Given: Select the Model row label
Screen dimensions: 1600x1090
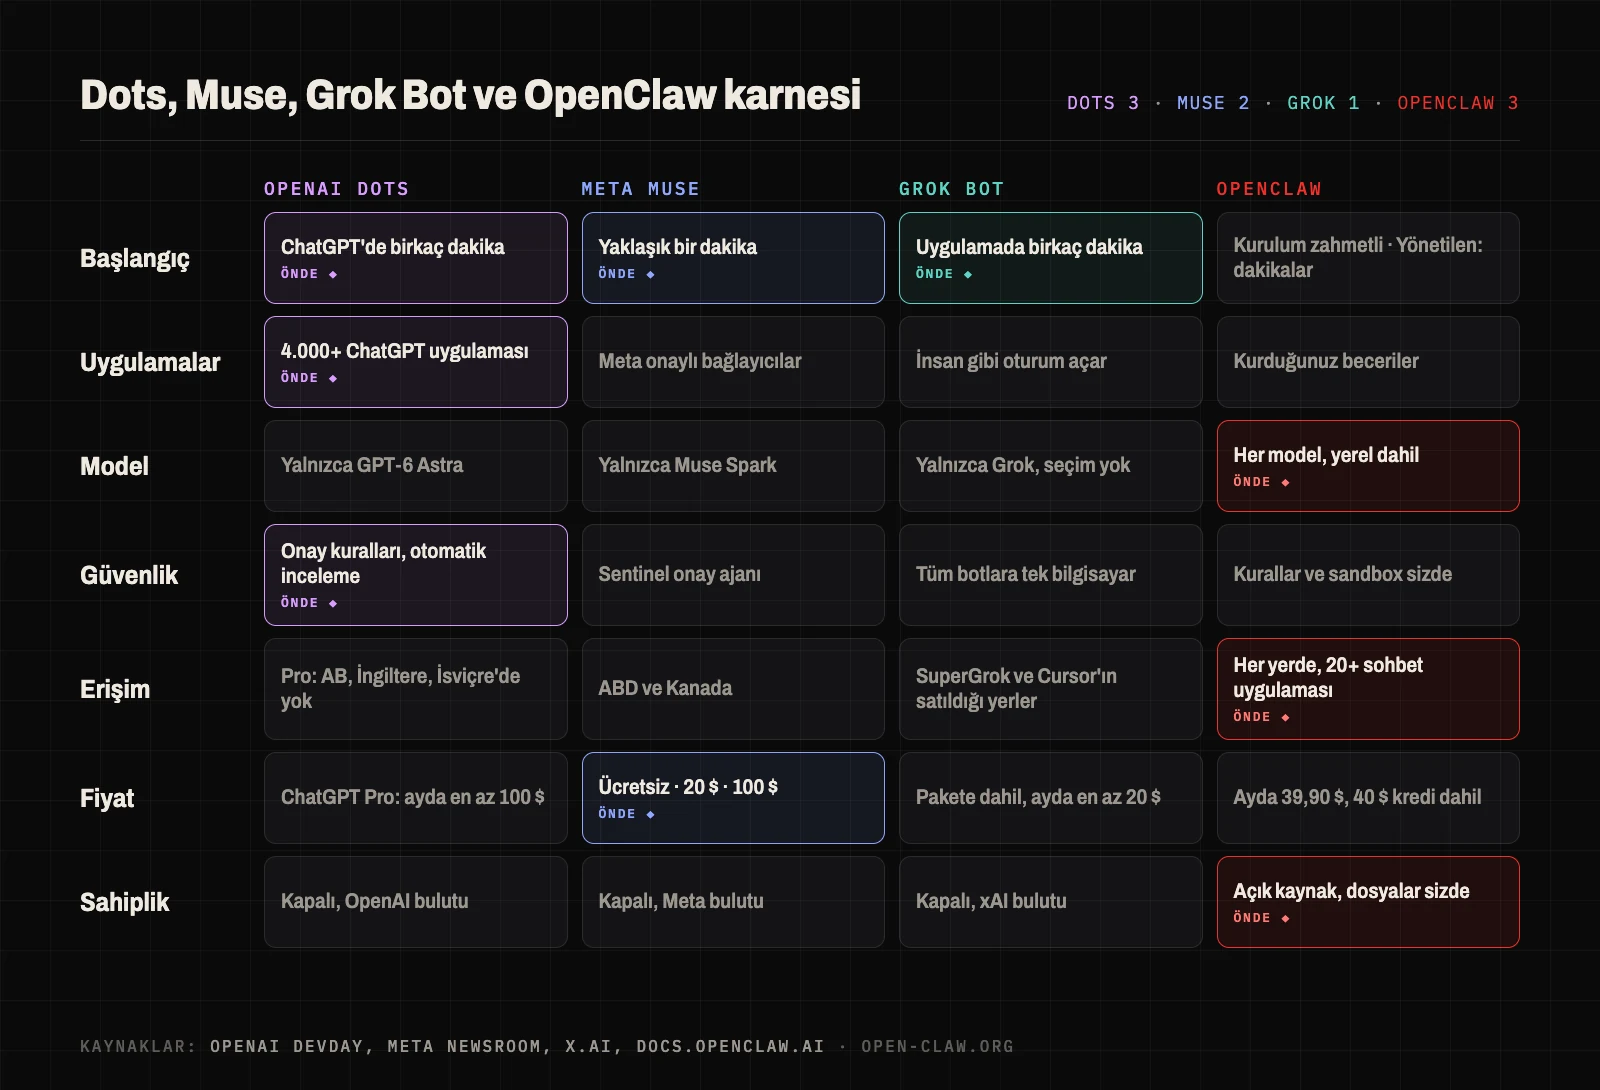Looking at the screenshot, I should [114, 466].
